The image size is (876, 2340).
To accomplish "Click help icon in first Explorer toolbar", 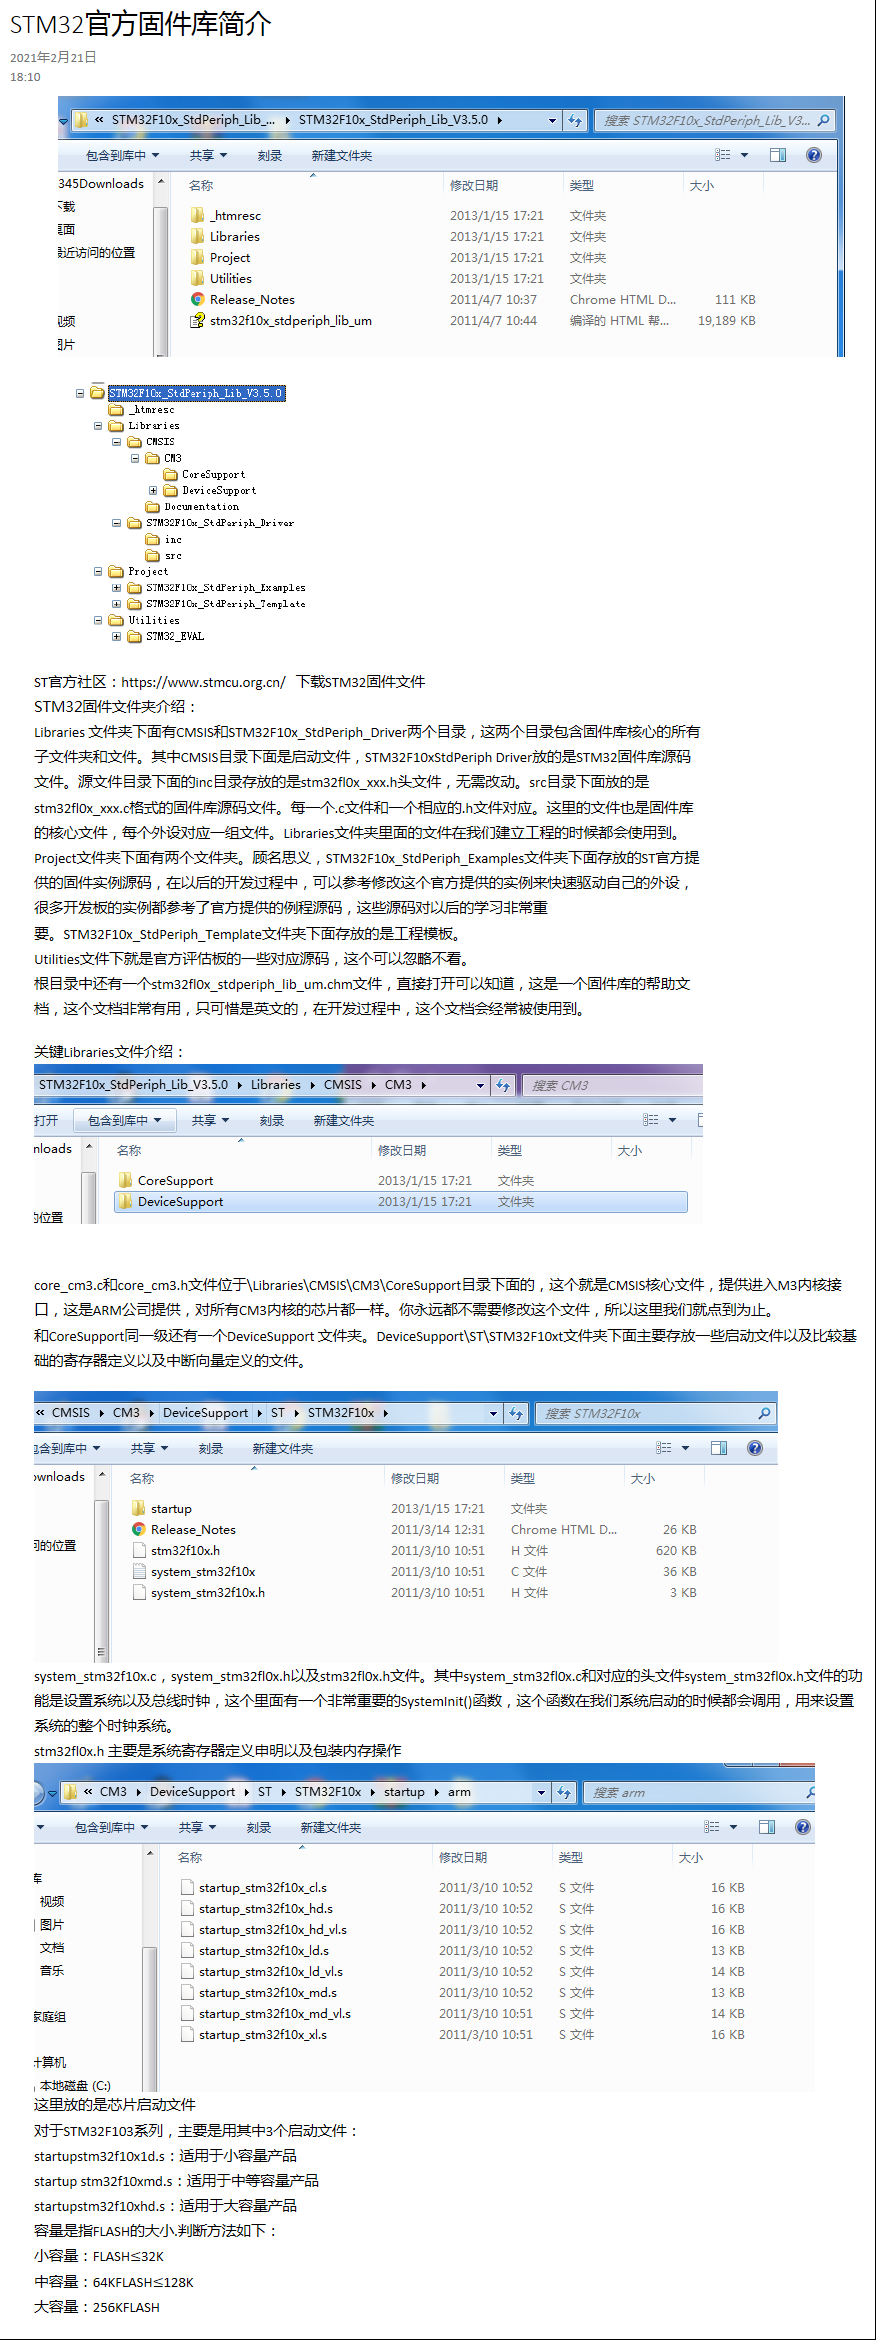I will (x=814, y=155).
